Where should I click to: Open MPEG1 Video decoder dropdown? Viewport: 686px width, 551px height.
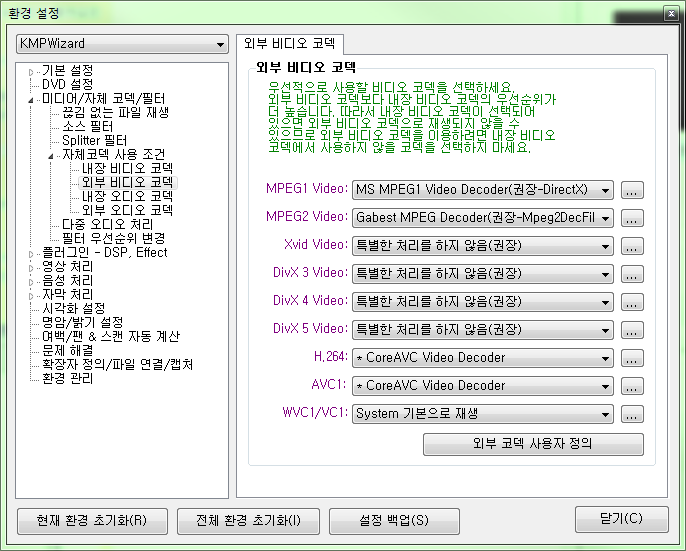(483, 190)
